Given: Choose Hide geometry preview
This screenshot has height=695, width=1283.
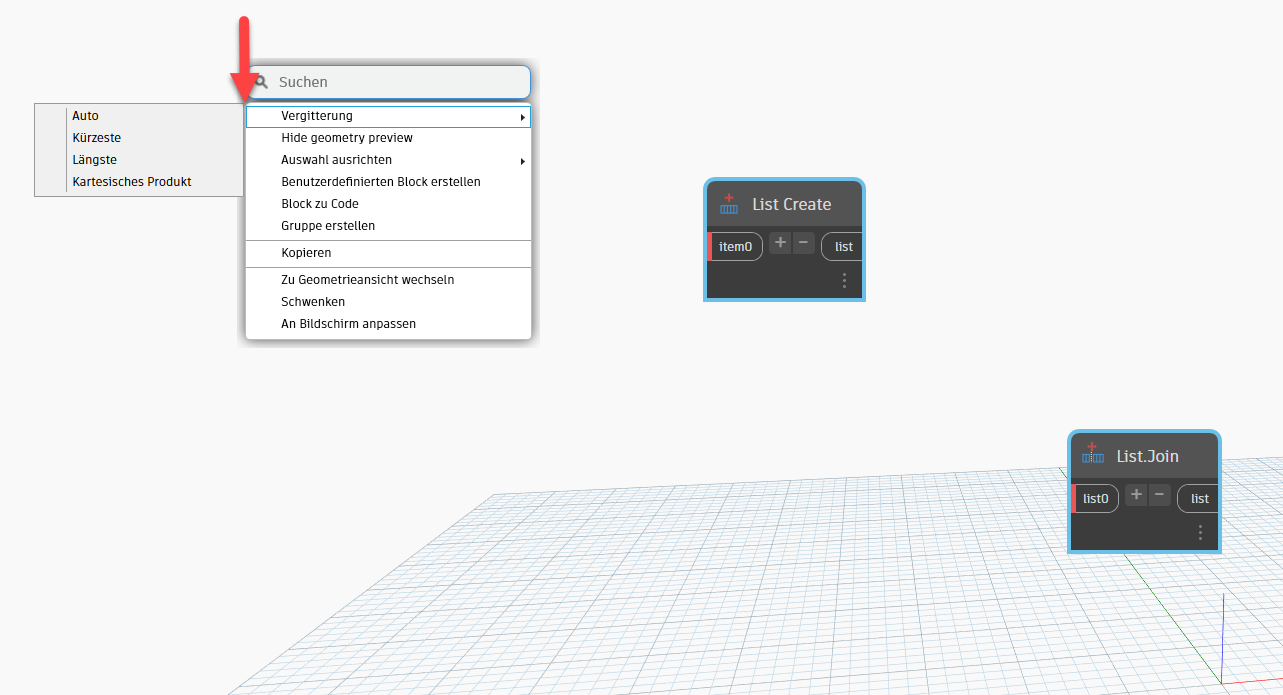Looking at the screenshot, I should (x=388, y=138).
